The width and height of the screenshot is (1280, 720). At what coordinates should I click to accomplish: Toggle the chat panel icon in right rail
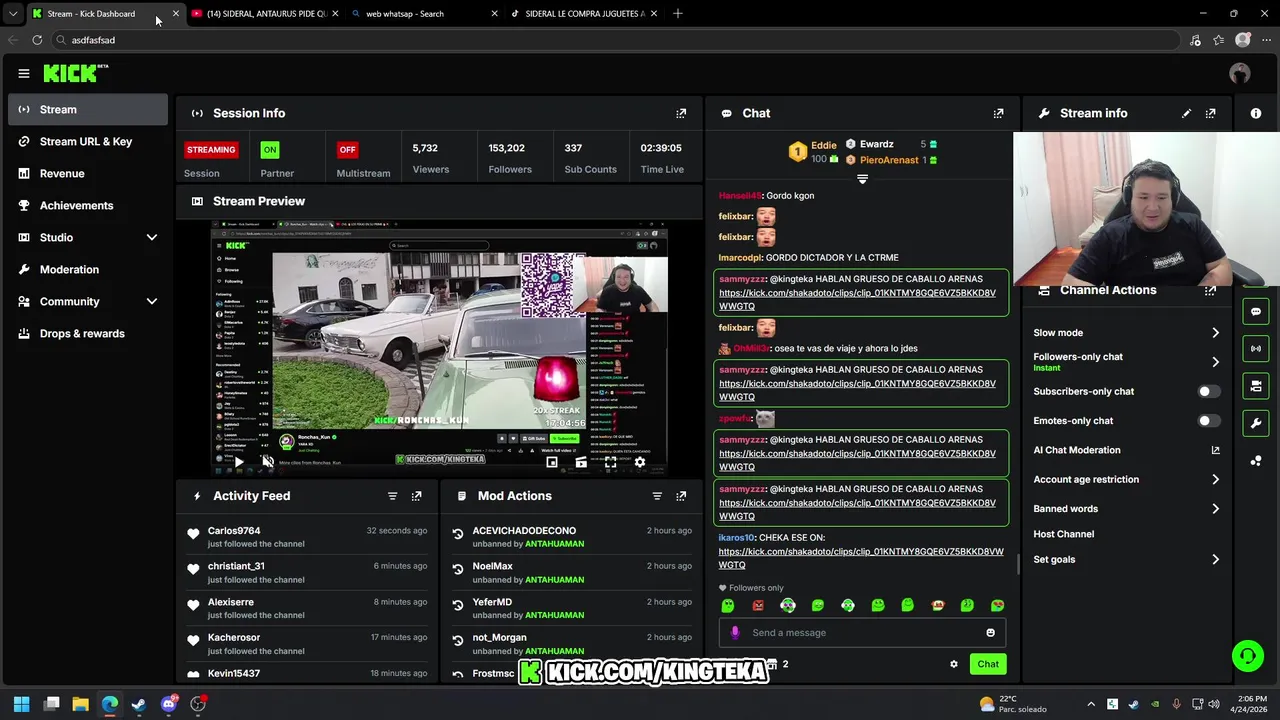pyautogui.click(x=1256, y=311)
